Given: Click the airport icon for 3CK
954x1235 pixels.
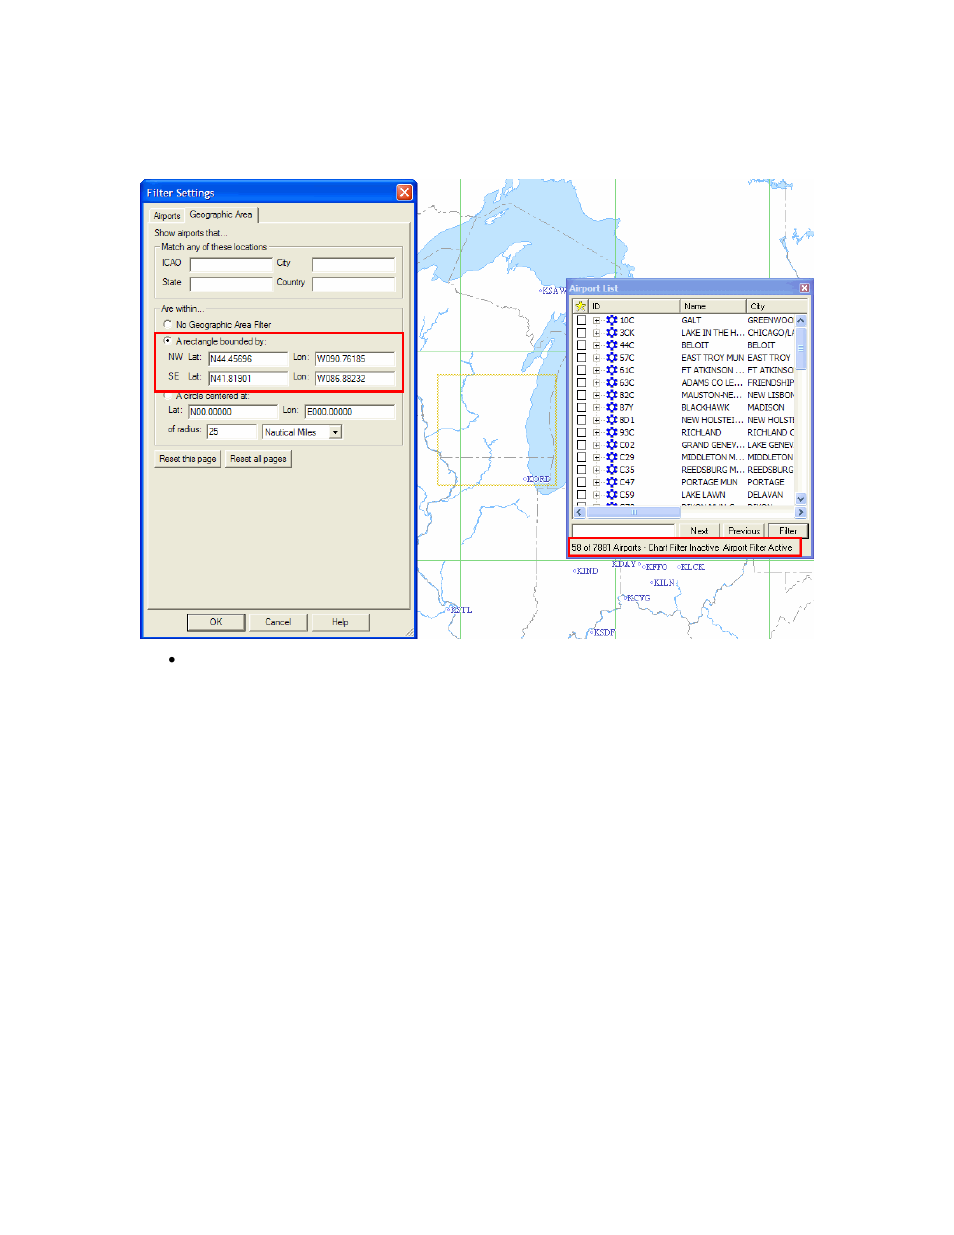Looking at the screenshot, I should click(612, 333).
